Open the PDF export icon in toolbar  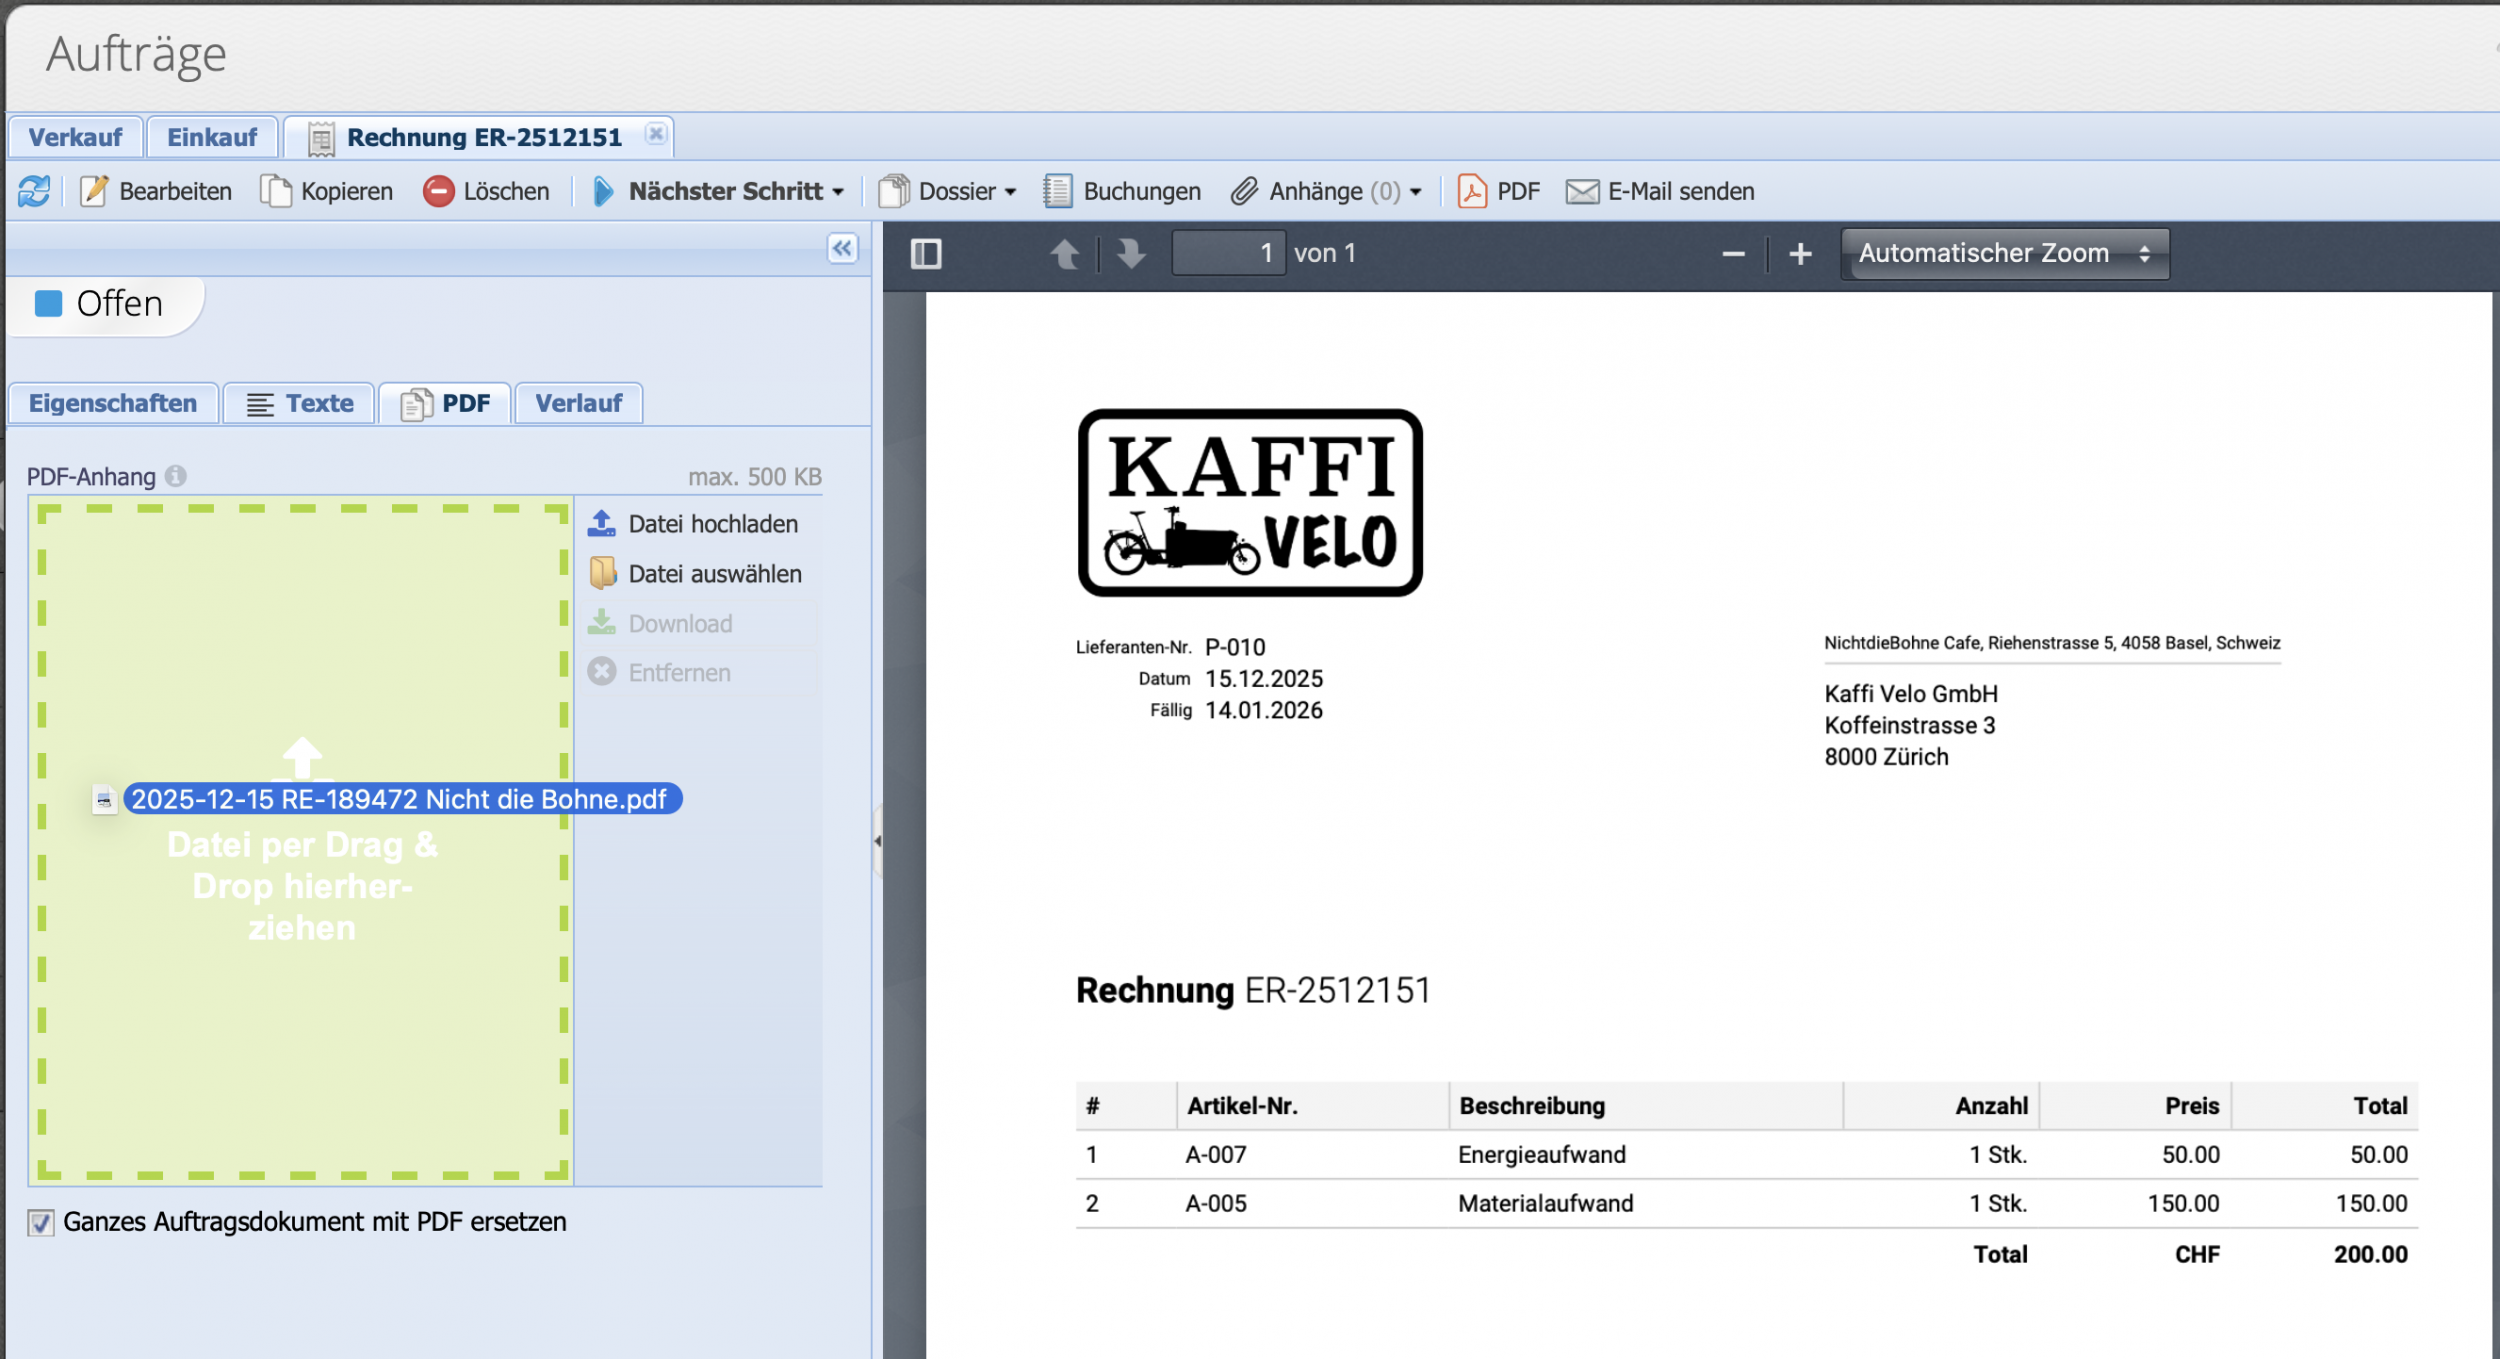(x=1472, y=191)
